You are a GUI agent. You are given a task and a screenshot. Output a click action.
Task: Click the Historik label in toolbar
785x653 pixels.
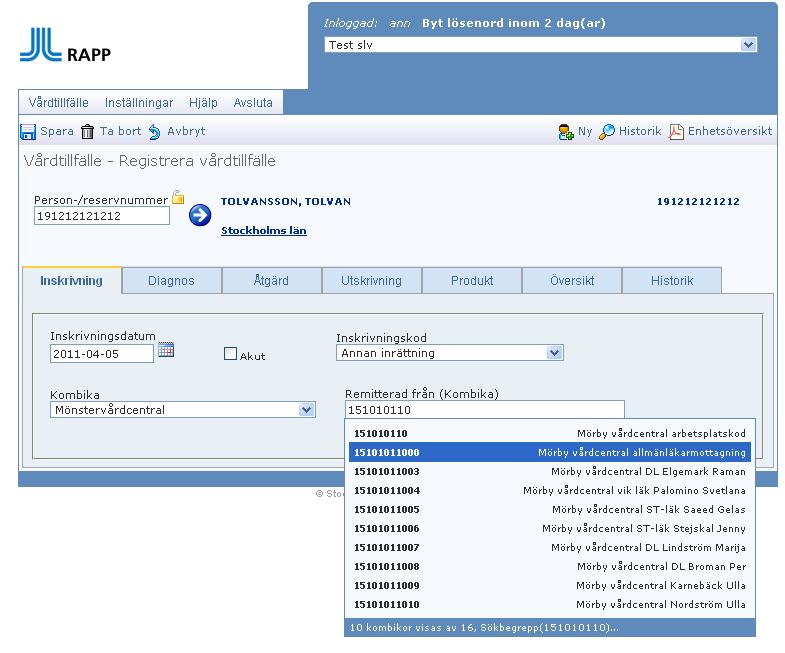[x=640, y=131]
